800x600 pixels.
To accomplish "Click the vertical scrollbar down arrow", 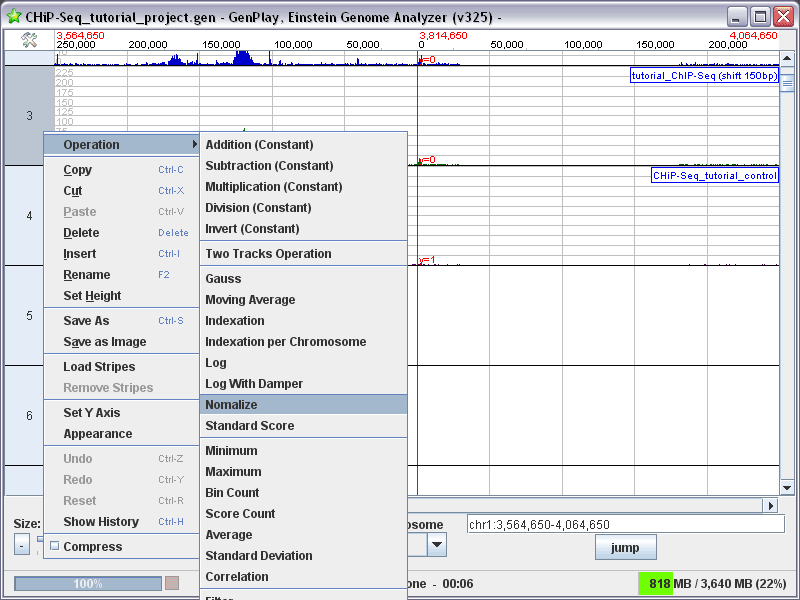I will [786, 488].
